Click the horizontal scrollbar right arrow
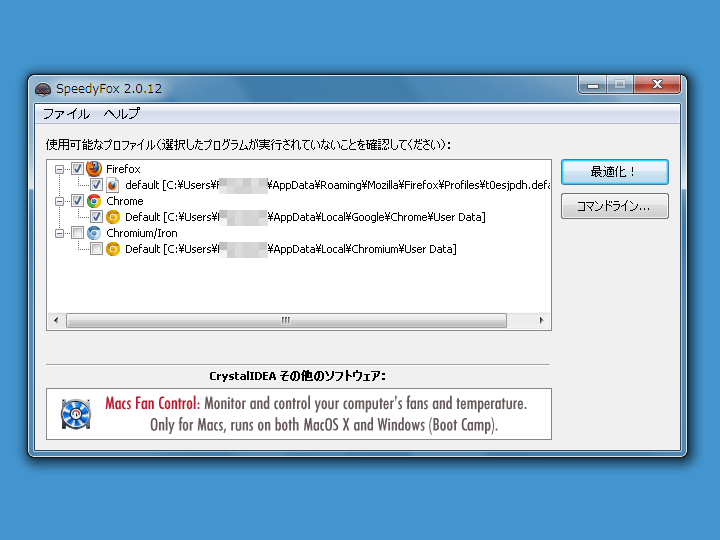 542,320
